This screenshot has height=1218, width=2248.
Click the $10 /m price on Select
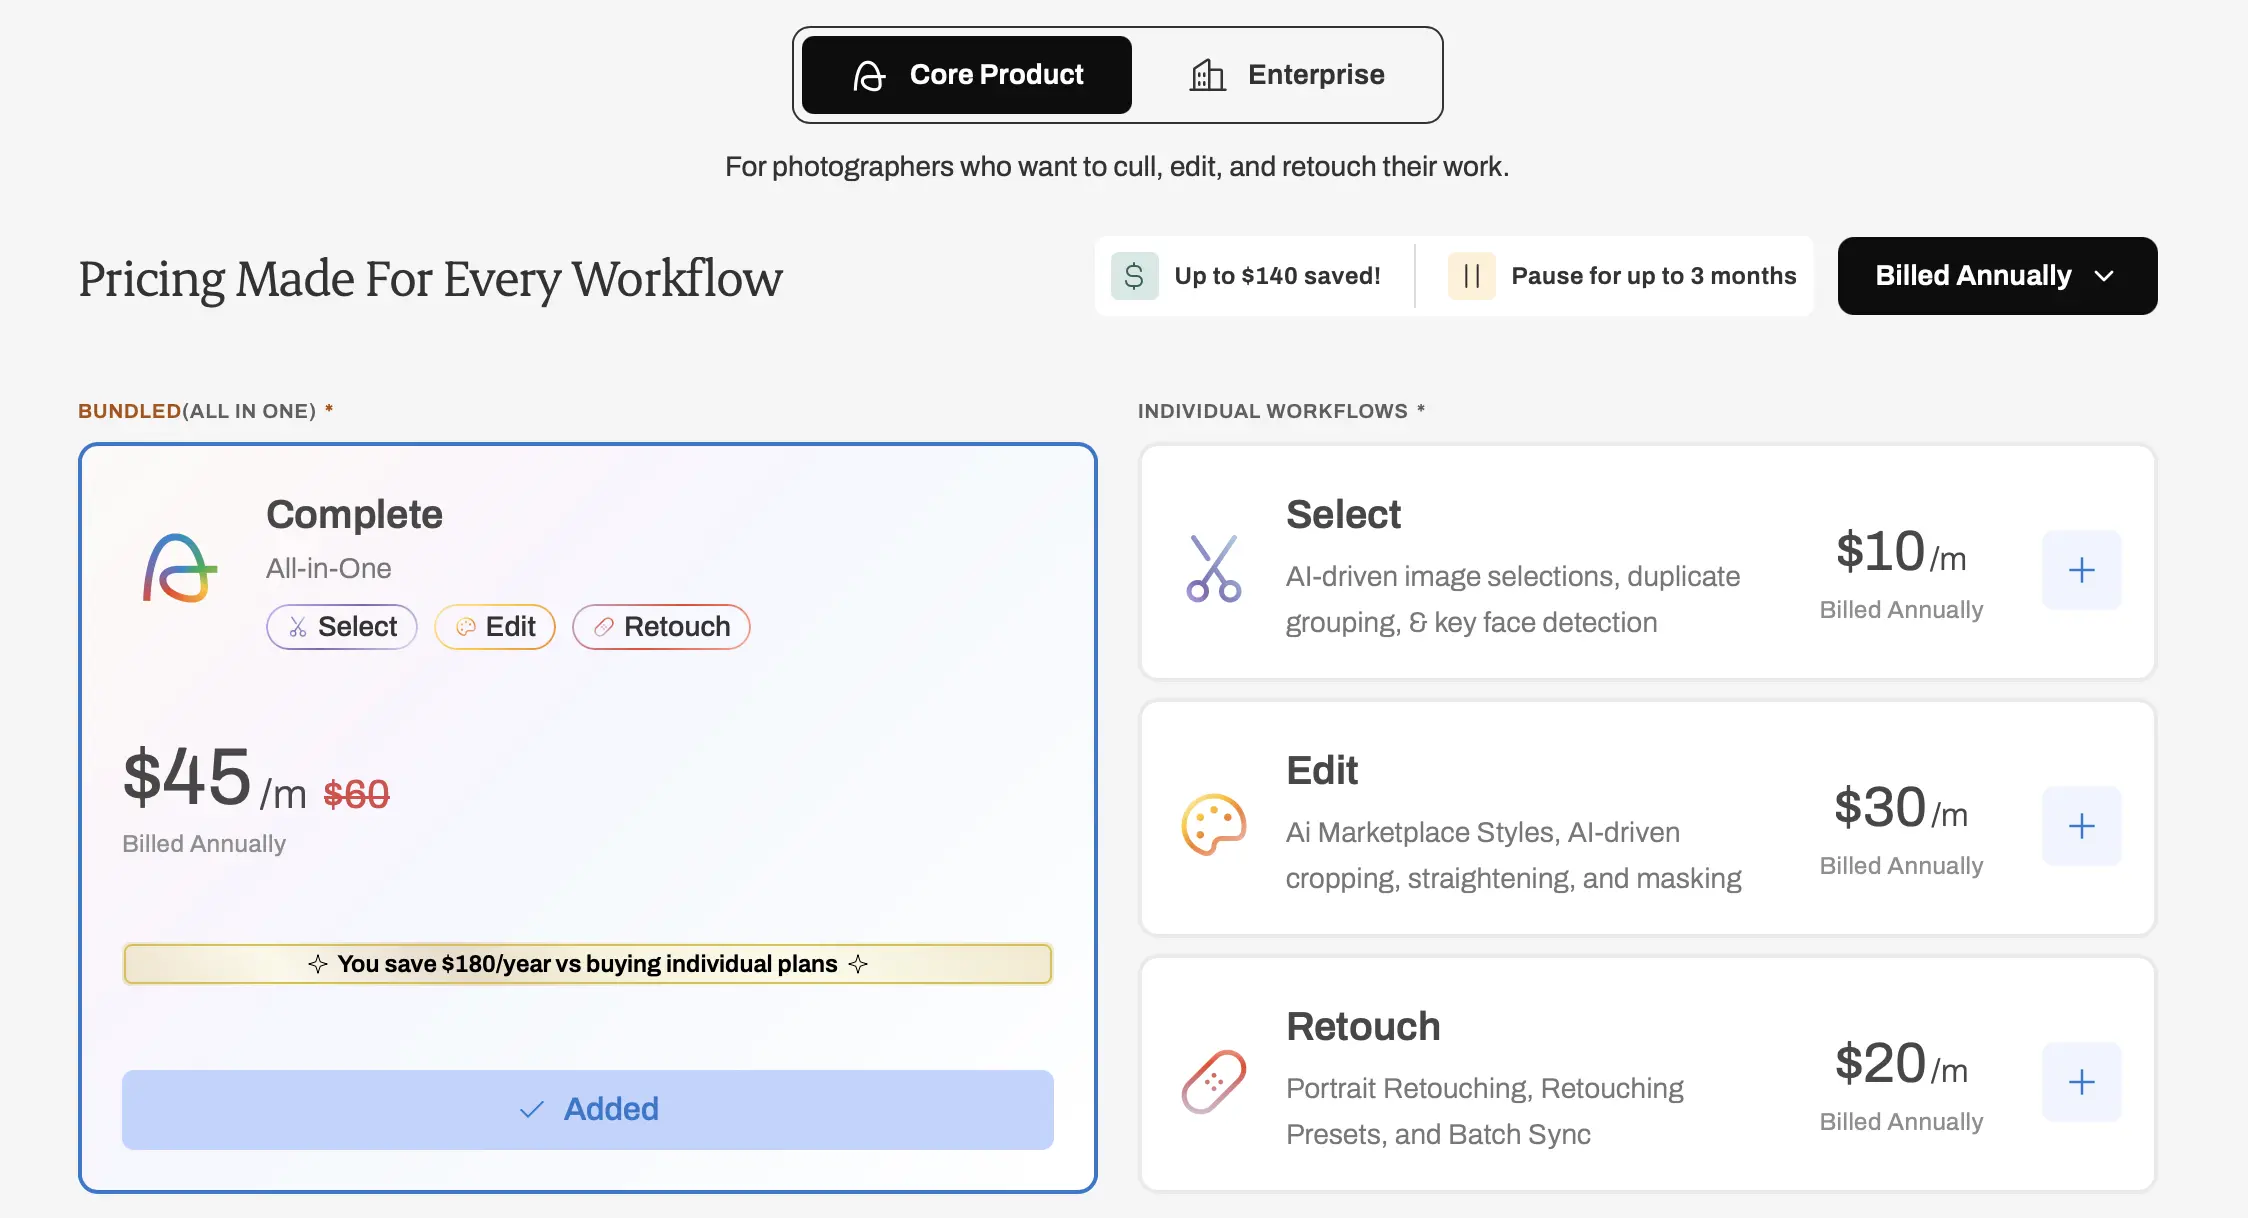(1901, 552)
